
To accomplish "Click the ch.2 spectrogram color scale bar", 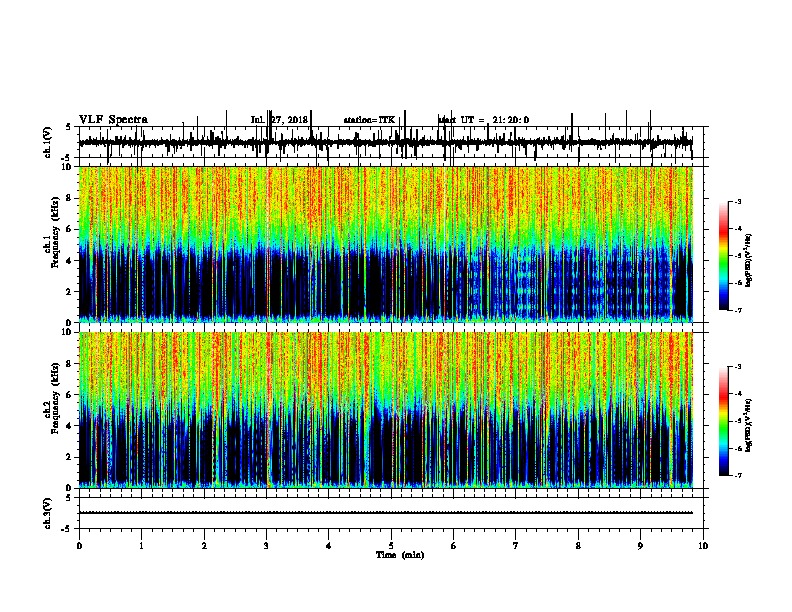I will tap(723, 421).
